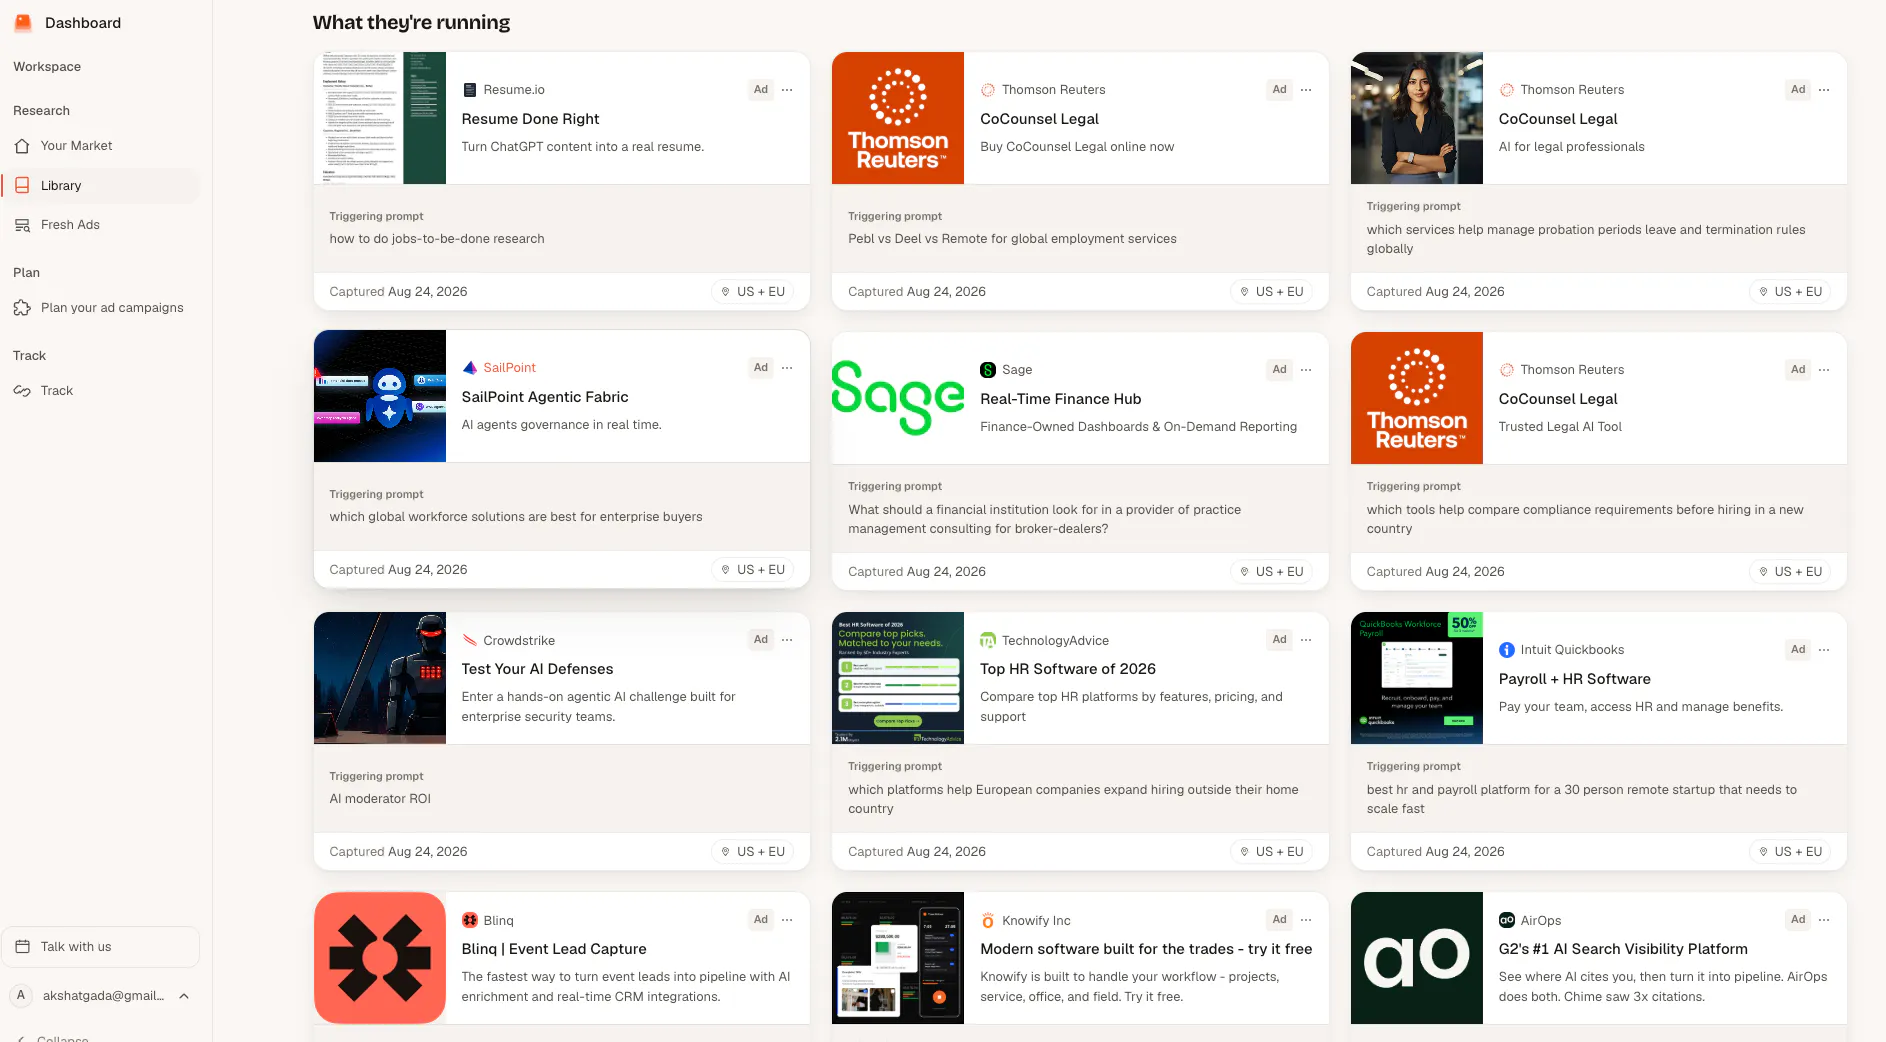Viewport: 1886px width, 1042px height.
Task: Click the Crowdstrike advertiser icon
Action: tap(470, 640)
